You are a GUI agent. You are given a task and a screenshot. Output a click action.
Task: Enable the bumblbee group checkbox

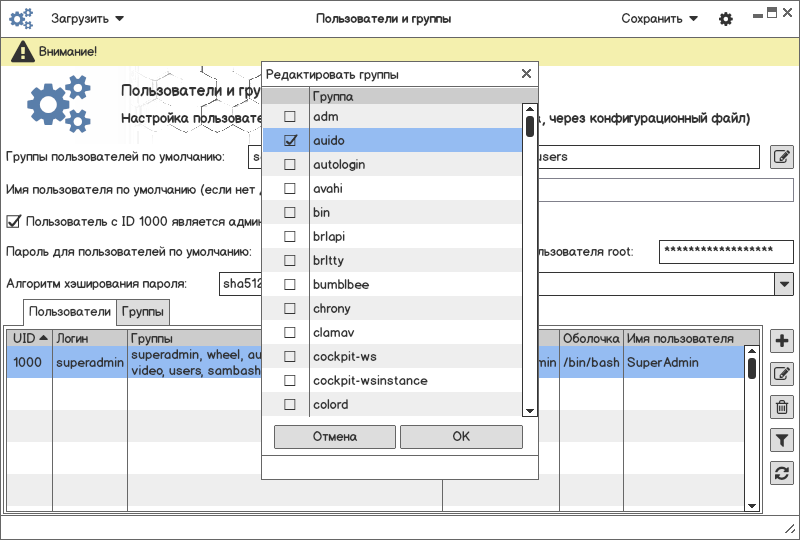pos(290,285)
